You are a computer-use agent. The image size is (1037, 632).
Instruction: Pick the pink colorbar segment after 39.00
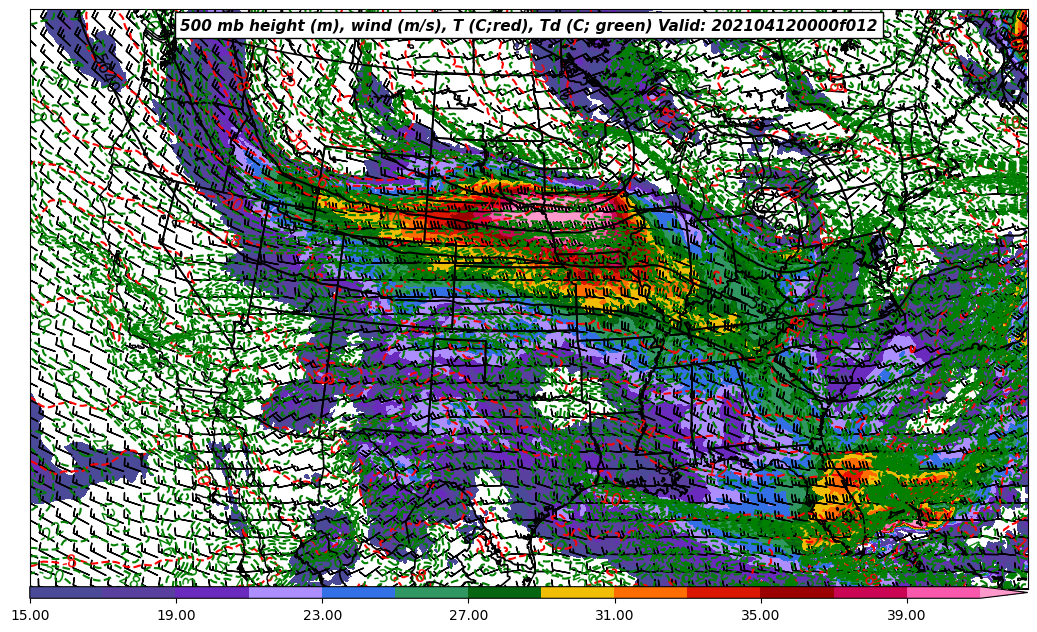tap(942, 592)
